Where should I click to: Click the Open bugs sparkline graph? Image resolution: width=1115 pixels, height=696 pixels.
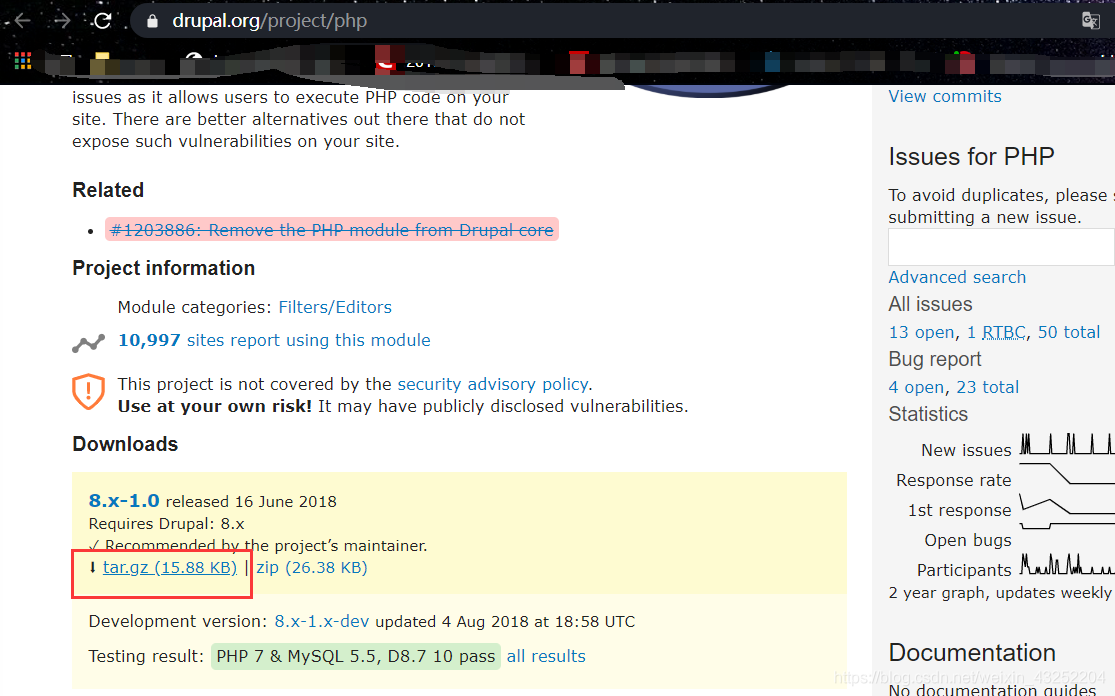[1067, 526]
